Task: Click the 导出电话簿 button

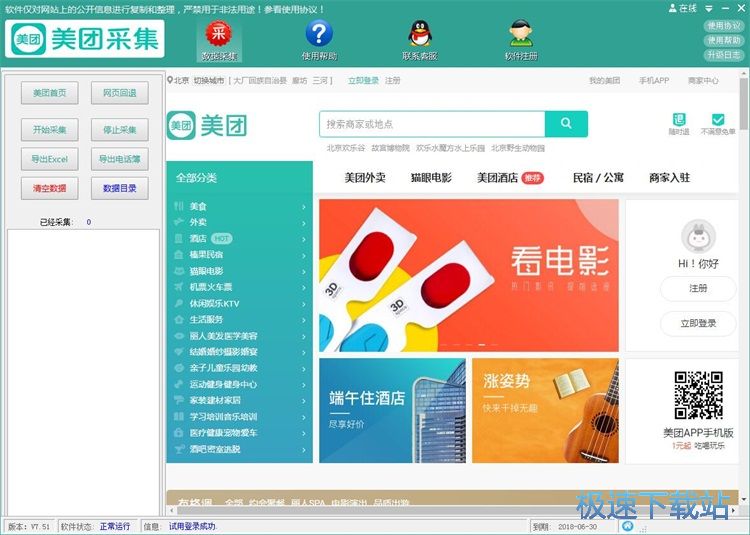Action: (x=120, y=159)
